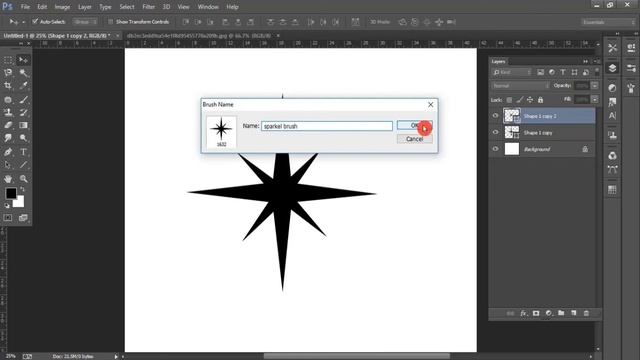Hide the Shape 1 copy layer

pyautogui.click(x=496, y=132)
